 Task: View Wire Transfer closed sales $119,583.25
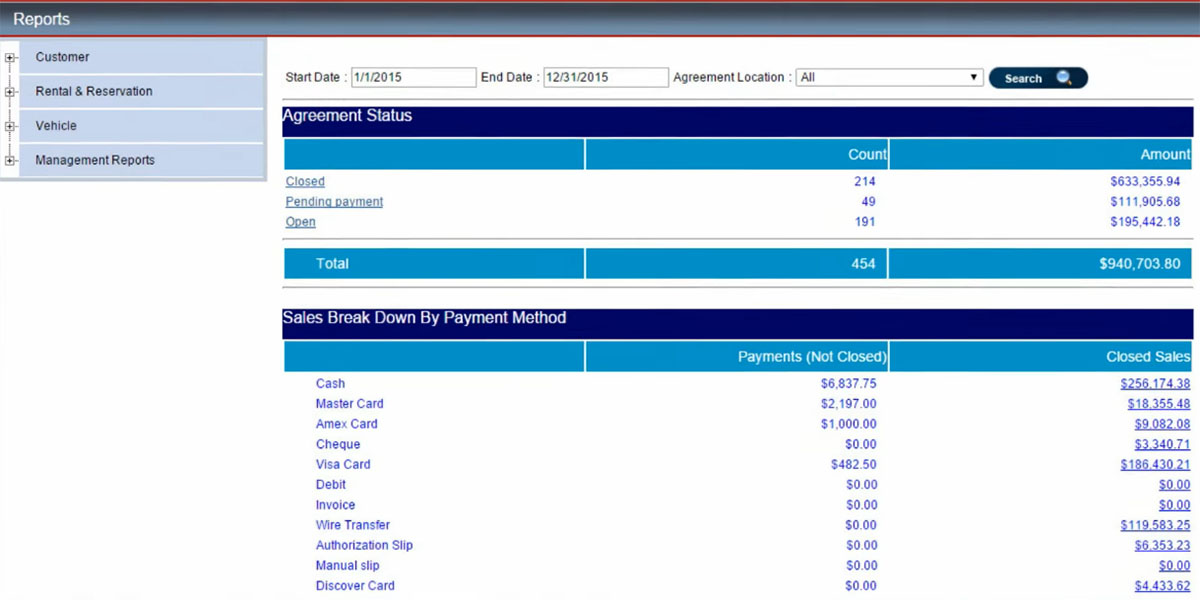click(x=1155, y=525)
